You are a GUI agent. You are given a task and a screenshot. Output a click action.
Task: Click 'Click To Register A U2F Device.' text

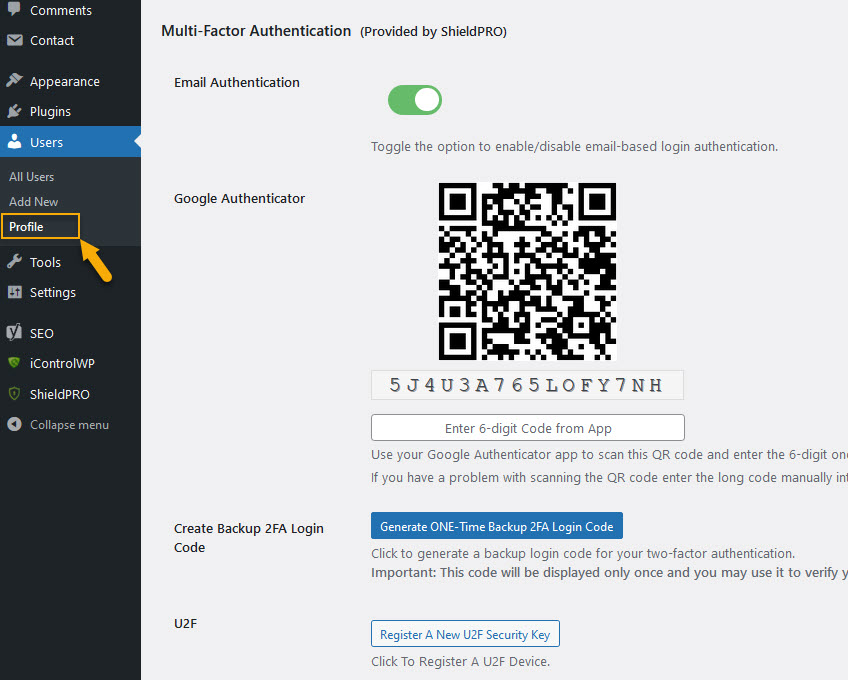460,662
